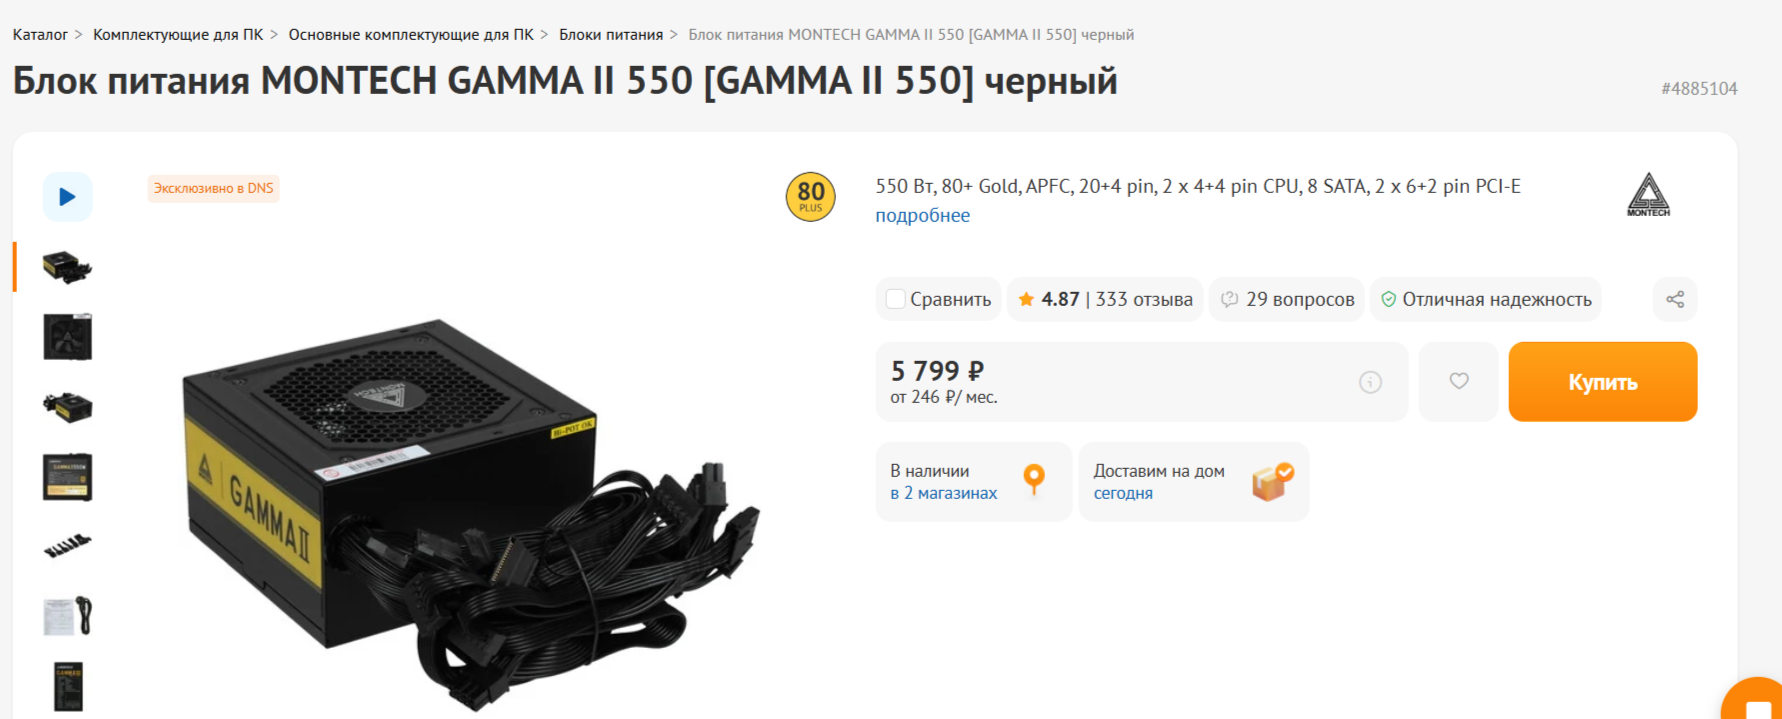
Task: Open the share options icon
Action: pyautogui.click(x=1675, y=299)
